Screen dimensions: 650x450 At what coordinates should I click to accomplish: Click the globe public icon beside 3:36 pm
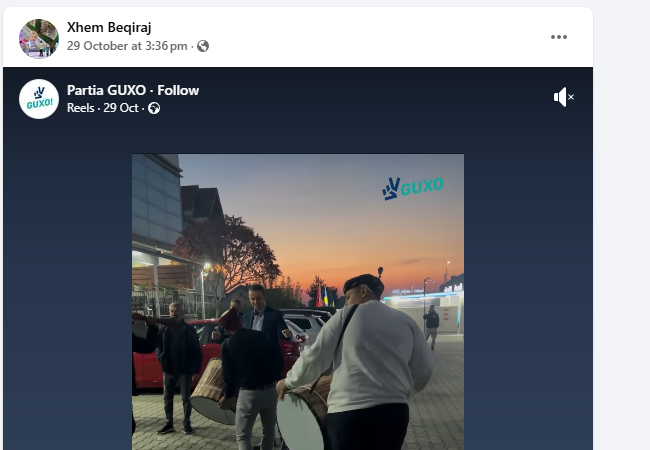click(203, 46)
